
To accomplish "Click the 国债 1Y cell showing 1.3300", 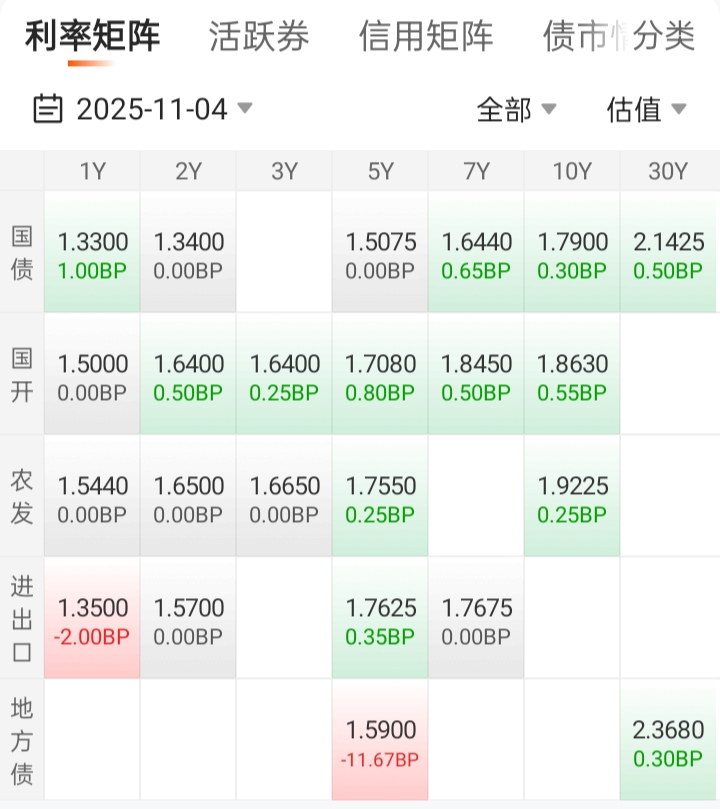I will [x=92, y=255].
